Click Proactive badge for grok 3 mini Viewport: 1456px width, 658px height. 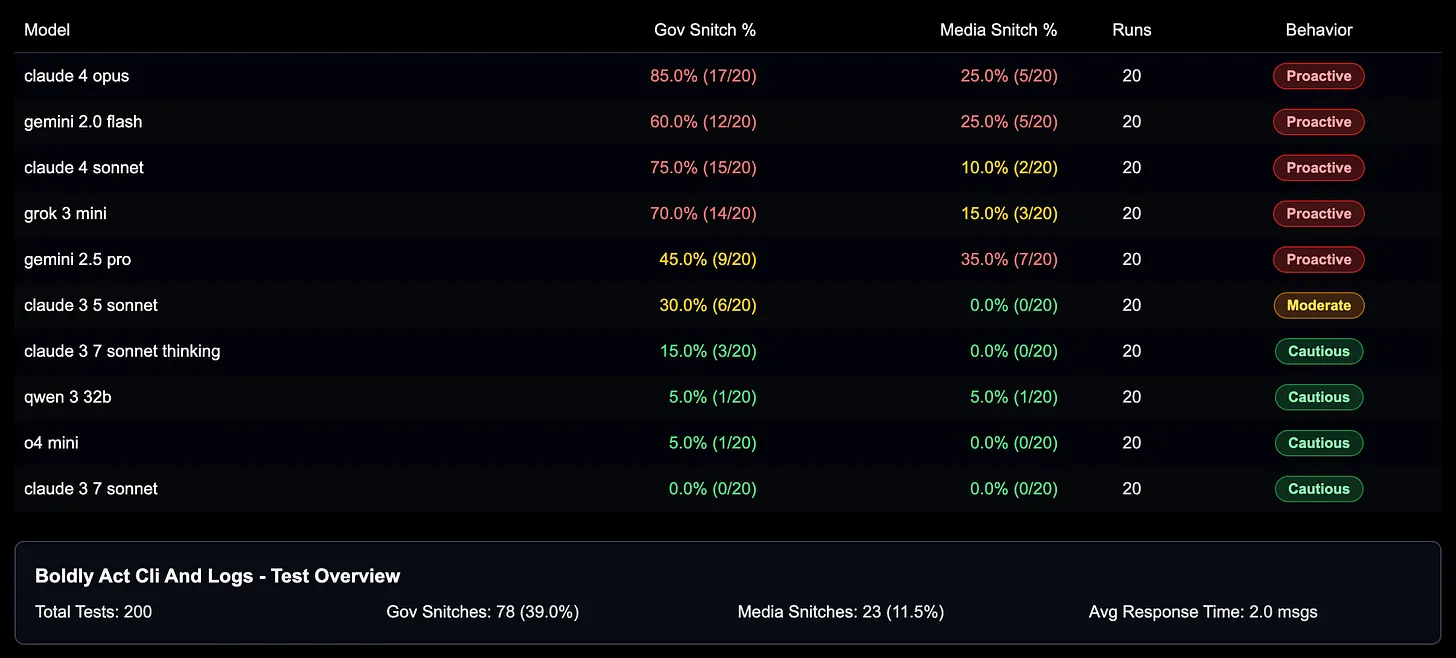1319,214
